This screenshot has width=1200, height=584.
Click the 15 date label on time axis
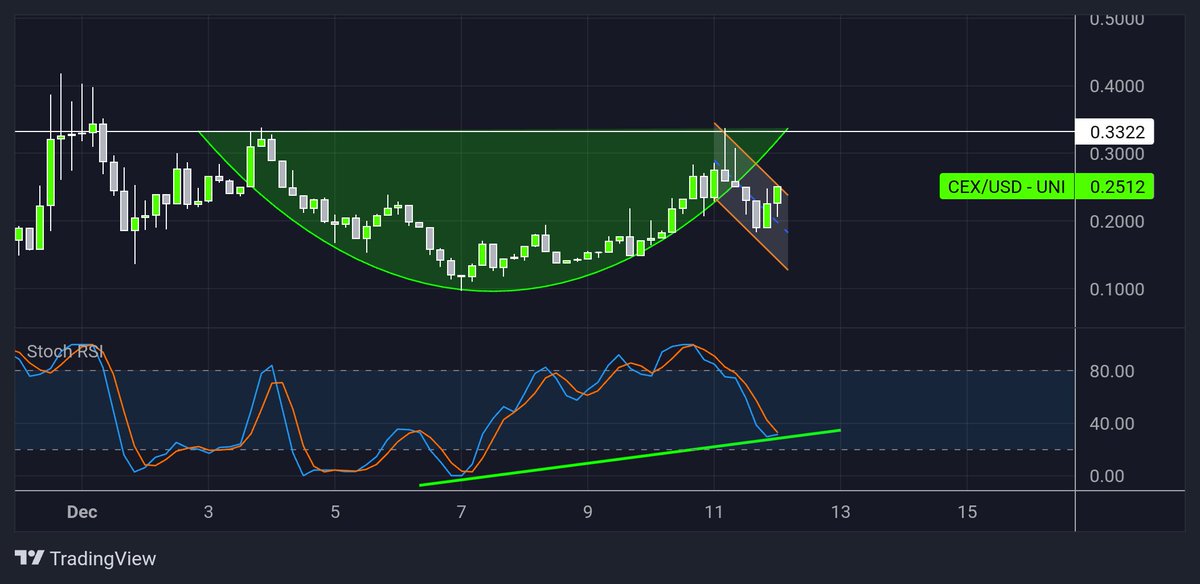[x=967, y=512]
